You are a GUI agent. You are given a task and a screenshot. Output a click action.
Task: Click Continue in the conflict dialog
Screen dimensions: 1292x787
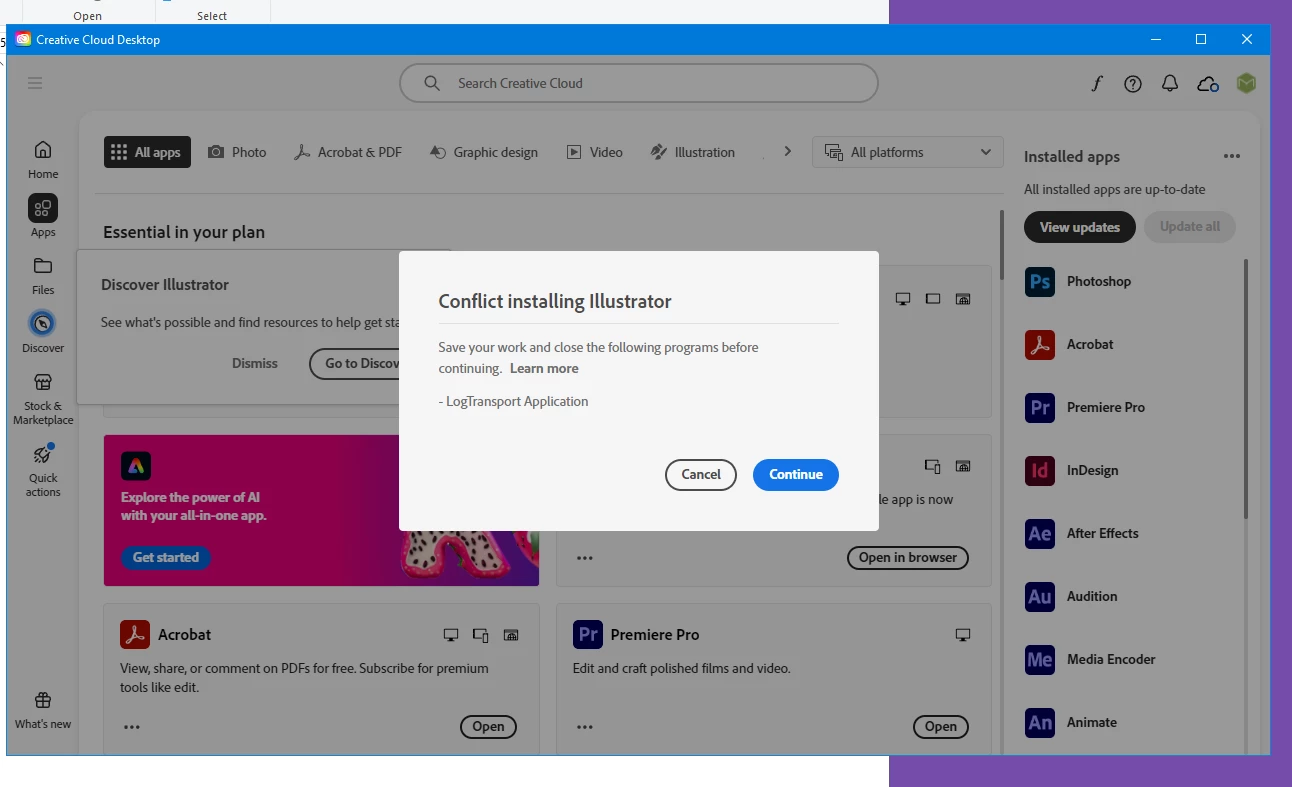[x=796, y=475]
